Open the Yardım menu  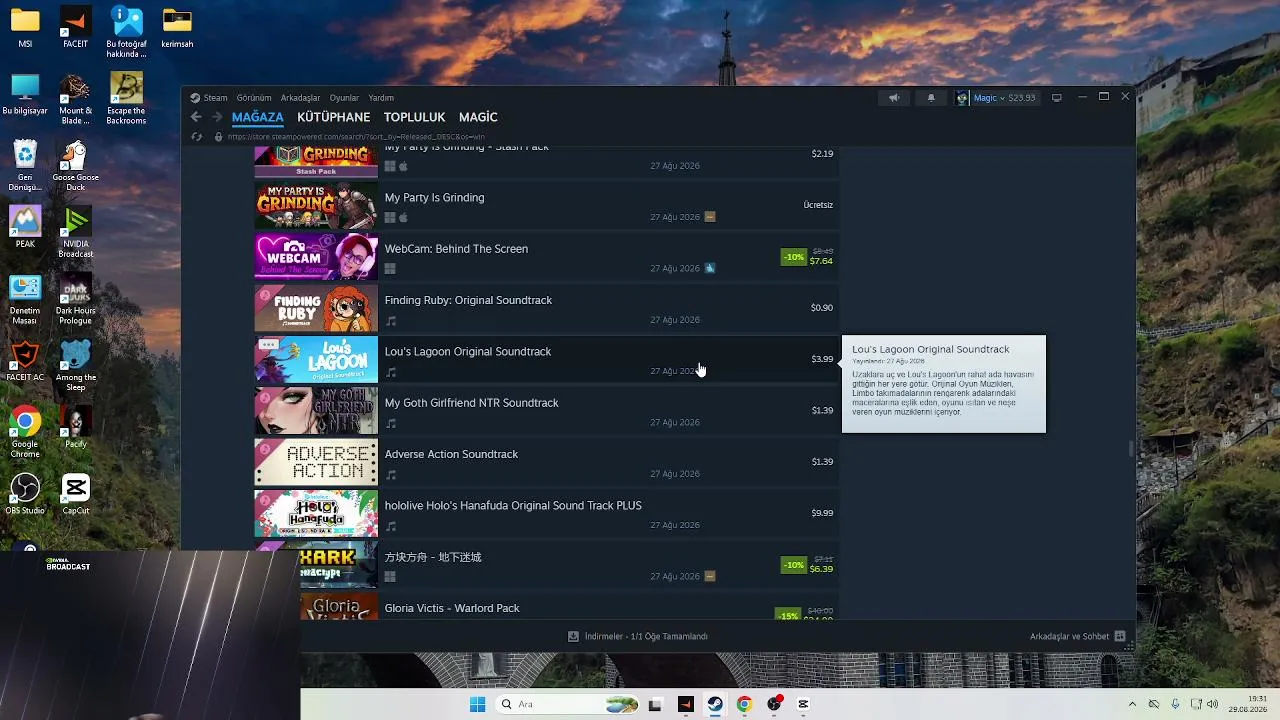[x=381, y=98]
